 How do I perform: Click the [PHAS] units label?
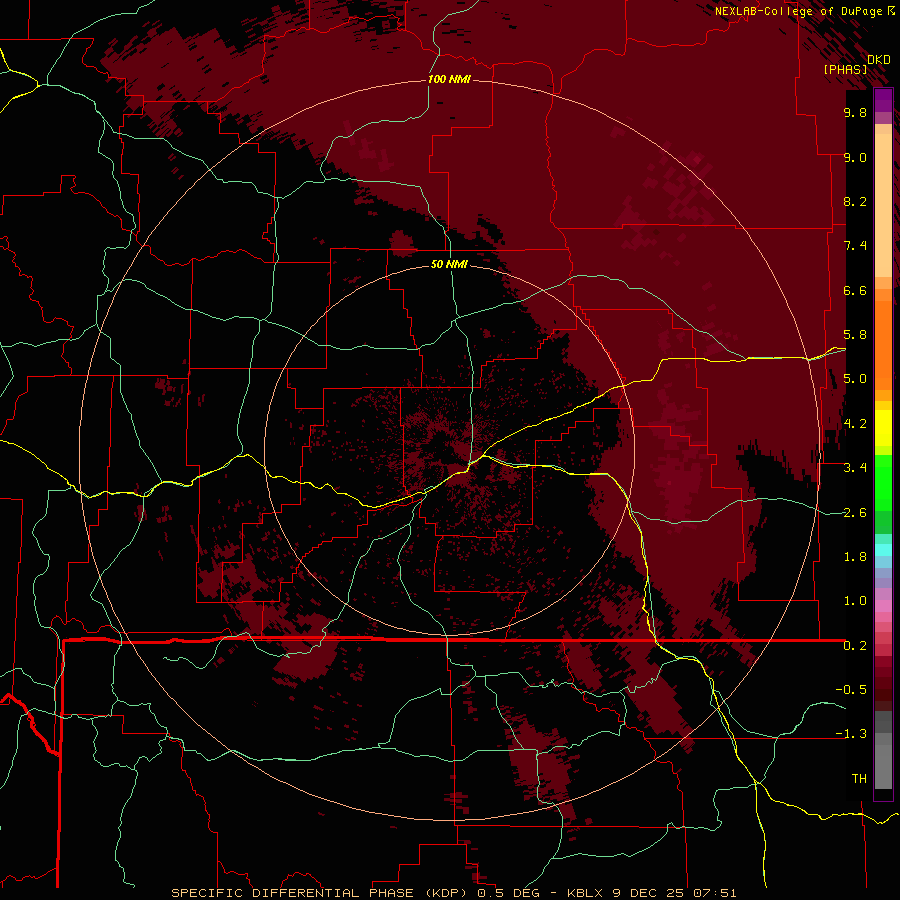click(x=845, y=69)
